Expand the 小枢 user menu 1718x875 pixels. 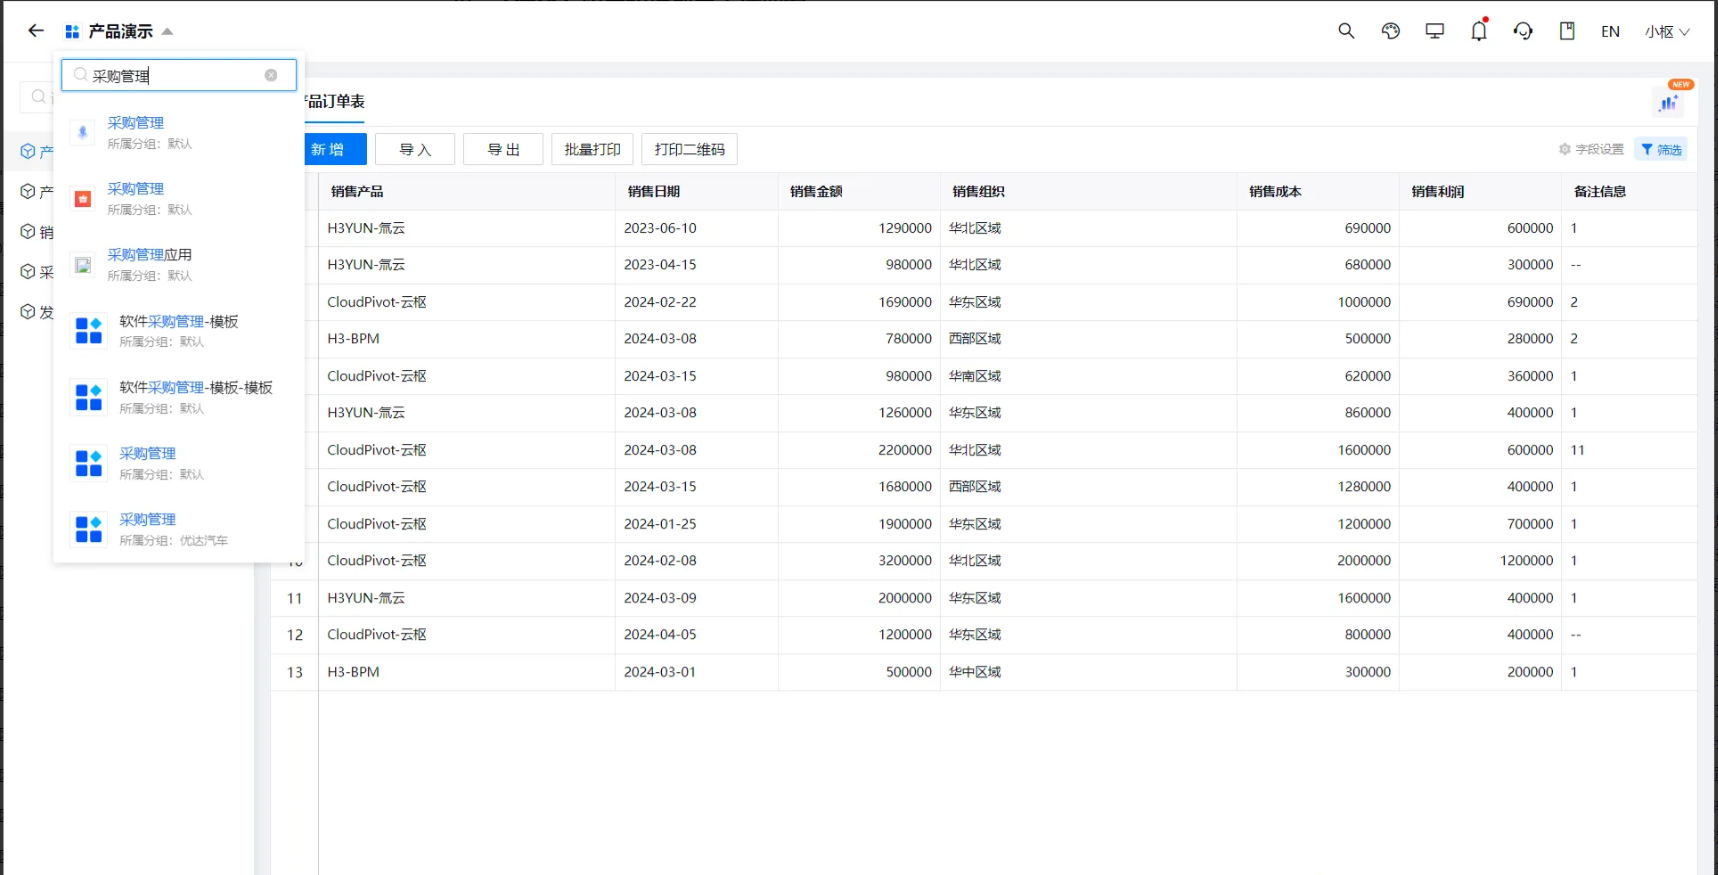click(1667, 32)
